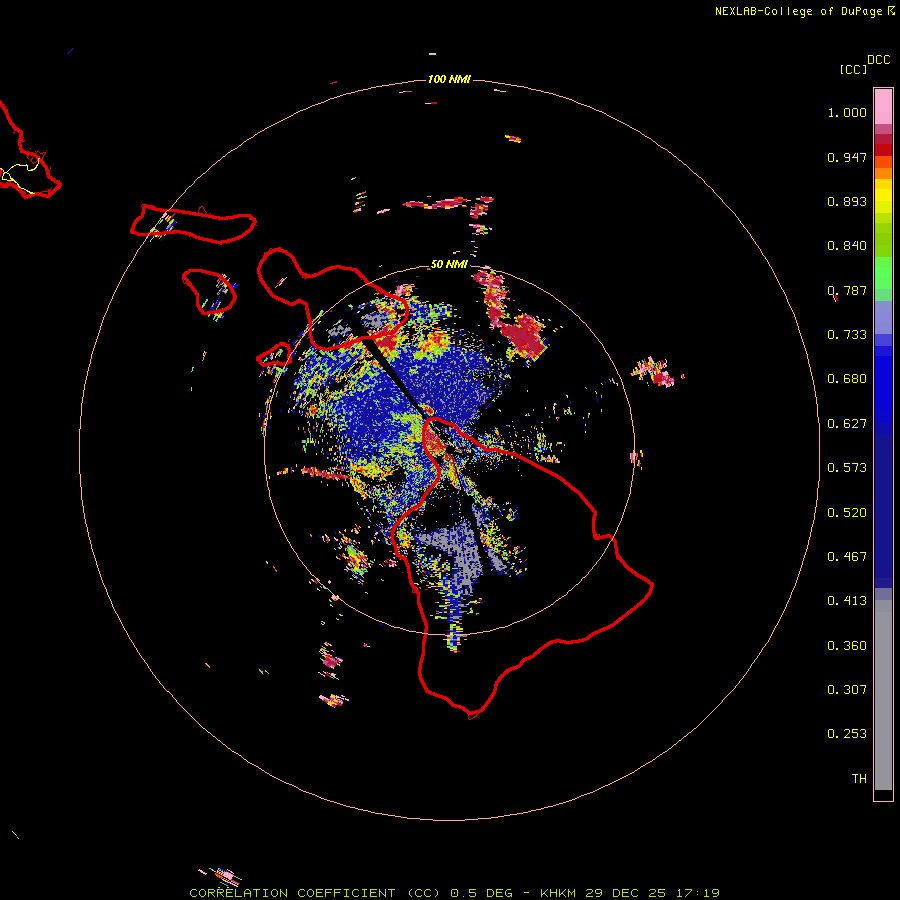Click the 0.360 scale value
Image resolution: width=900 pixels, height=900 pixels.
pos(847,646)
